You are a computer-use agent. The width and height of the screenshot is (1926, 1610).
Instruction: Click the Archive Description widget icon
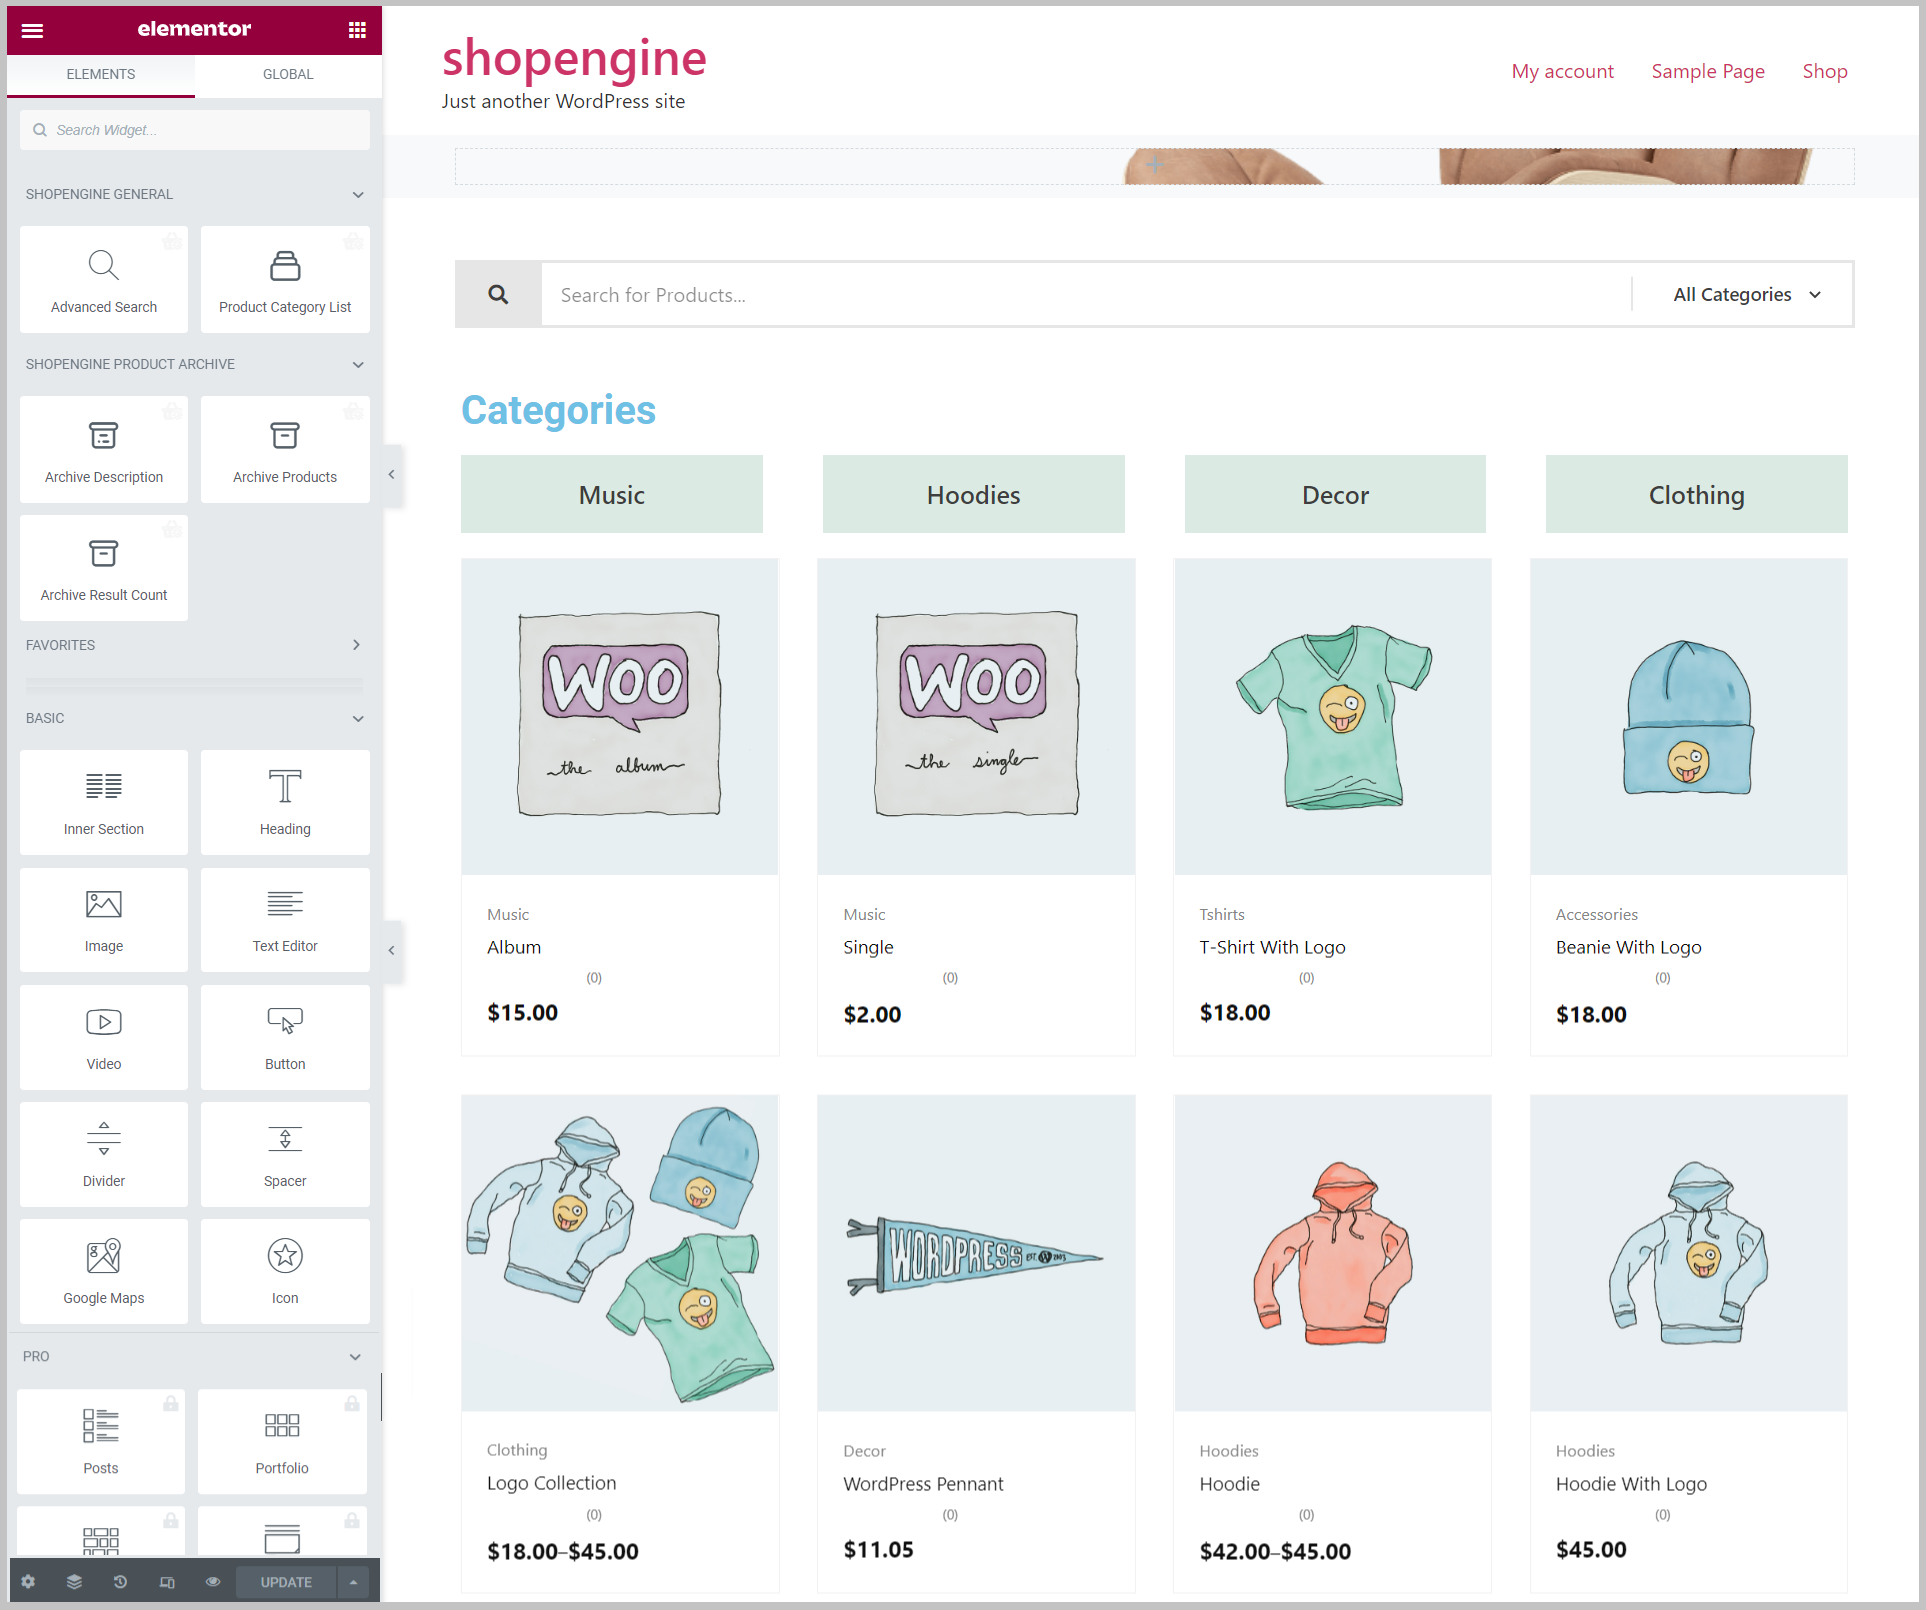pos(102,435)
